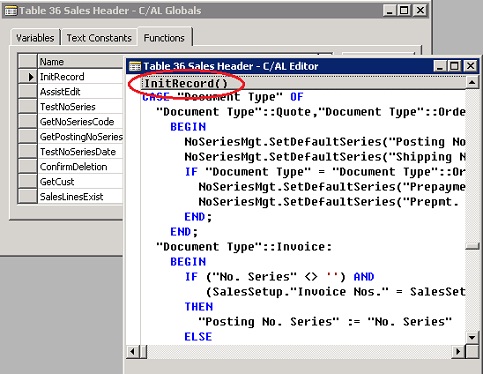Select the InitRecord function row
This screenshot has height=374, width=483.
pos(81,77)
